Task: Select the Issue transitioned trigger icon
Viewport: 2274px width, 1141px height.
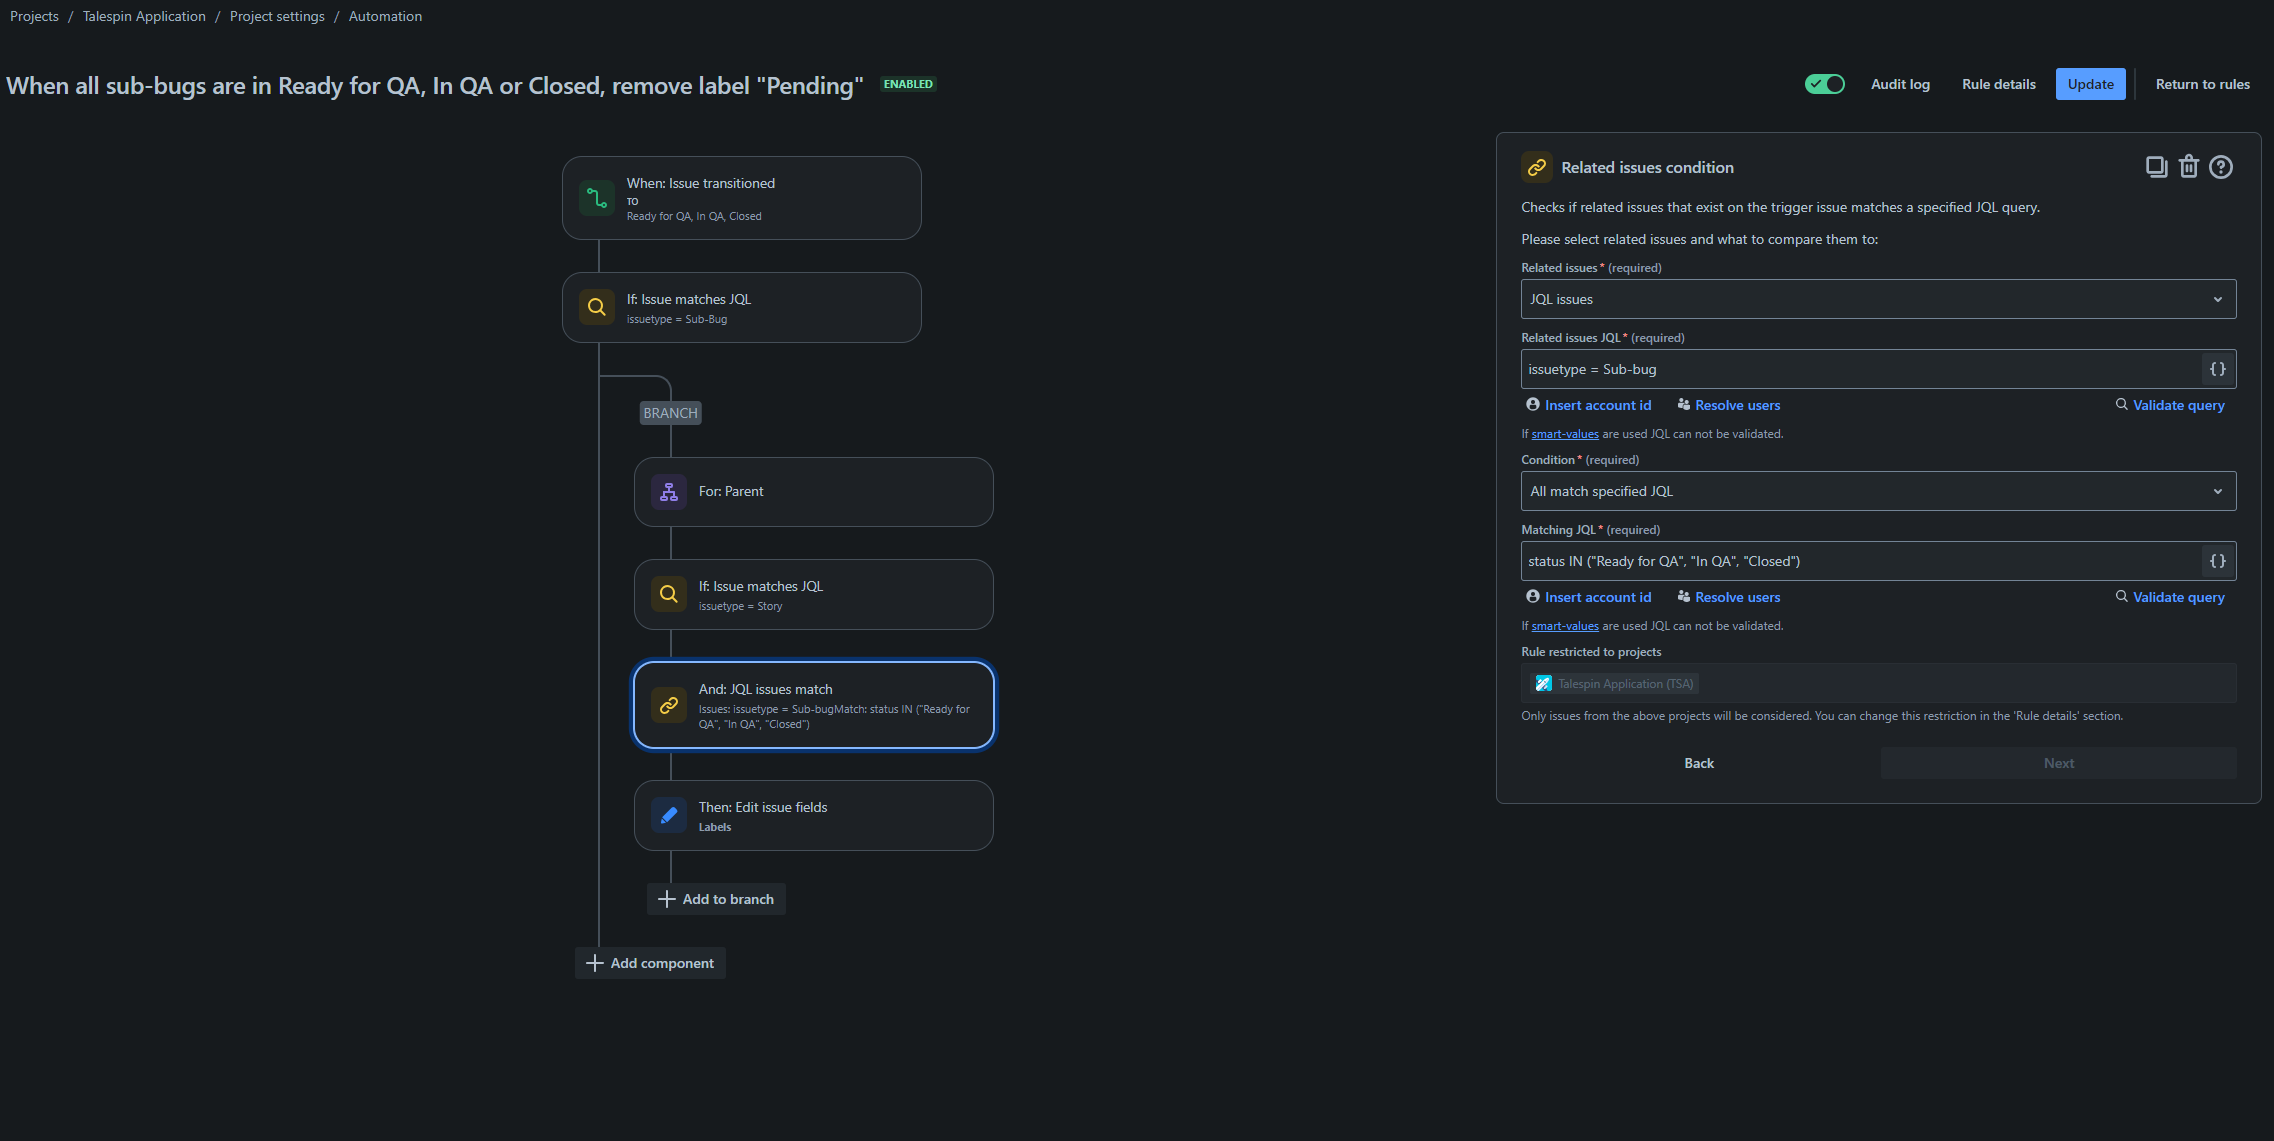Action: pyautogui.click(x=597, y=198)
